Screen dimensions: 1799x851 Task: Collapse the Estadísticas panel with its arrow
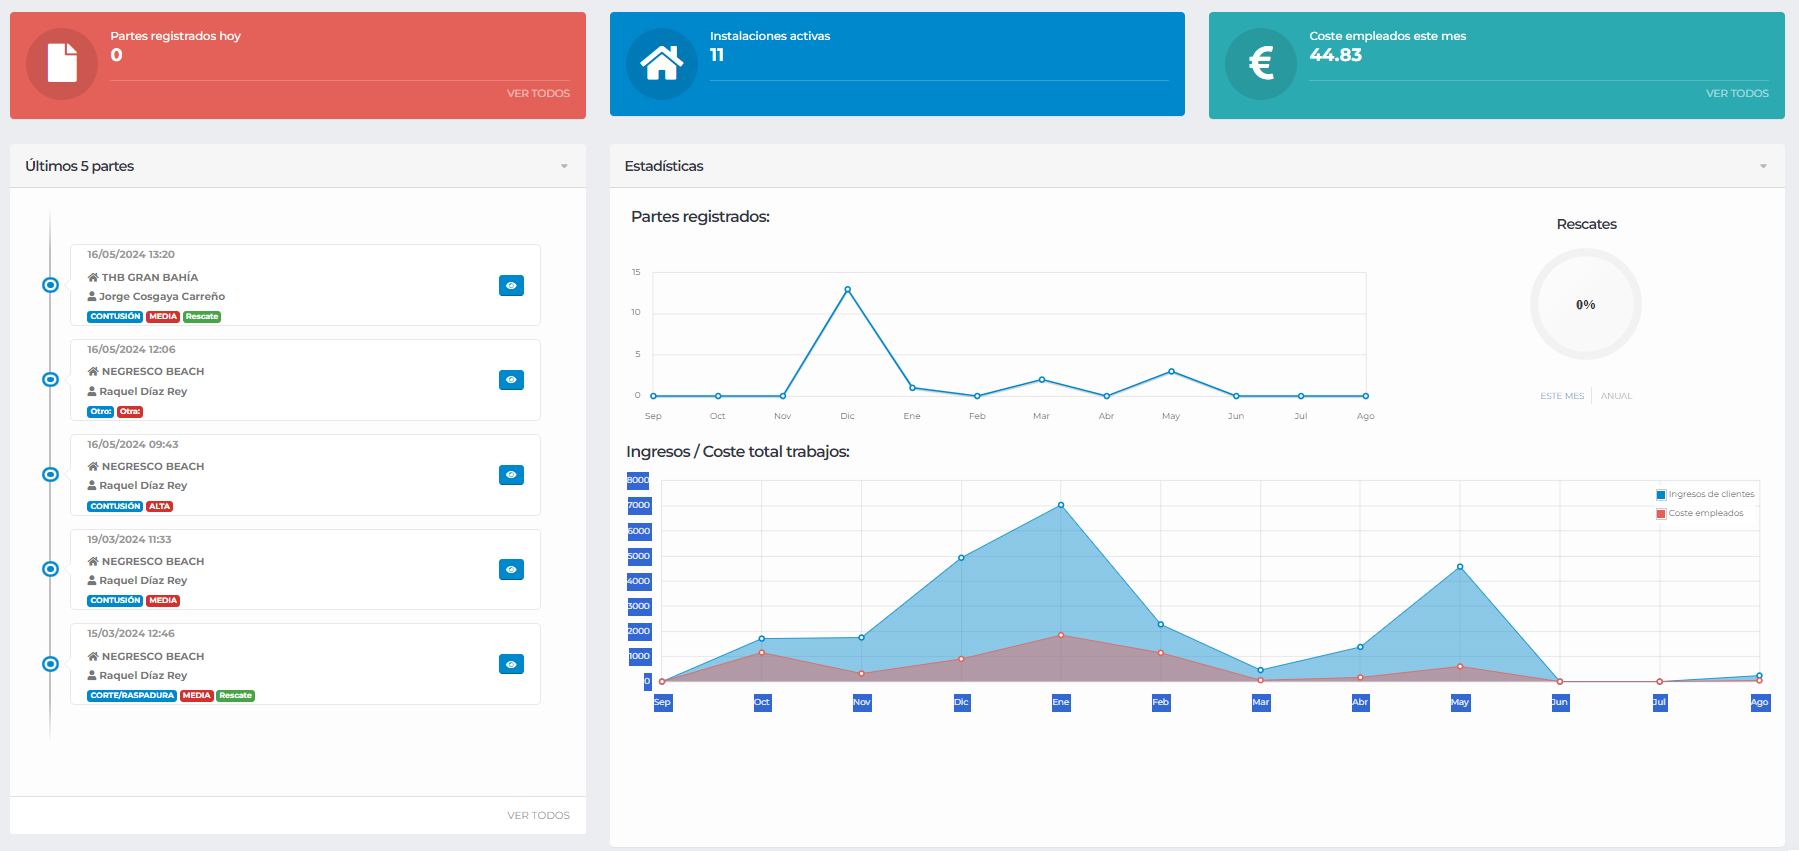point(1763,166)
